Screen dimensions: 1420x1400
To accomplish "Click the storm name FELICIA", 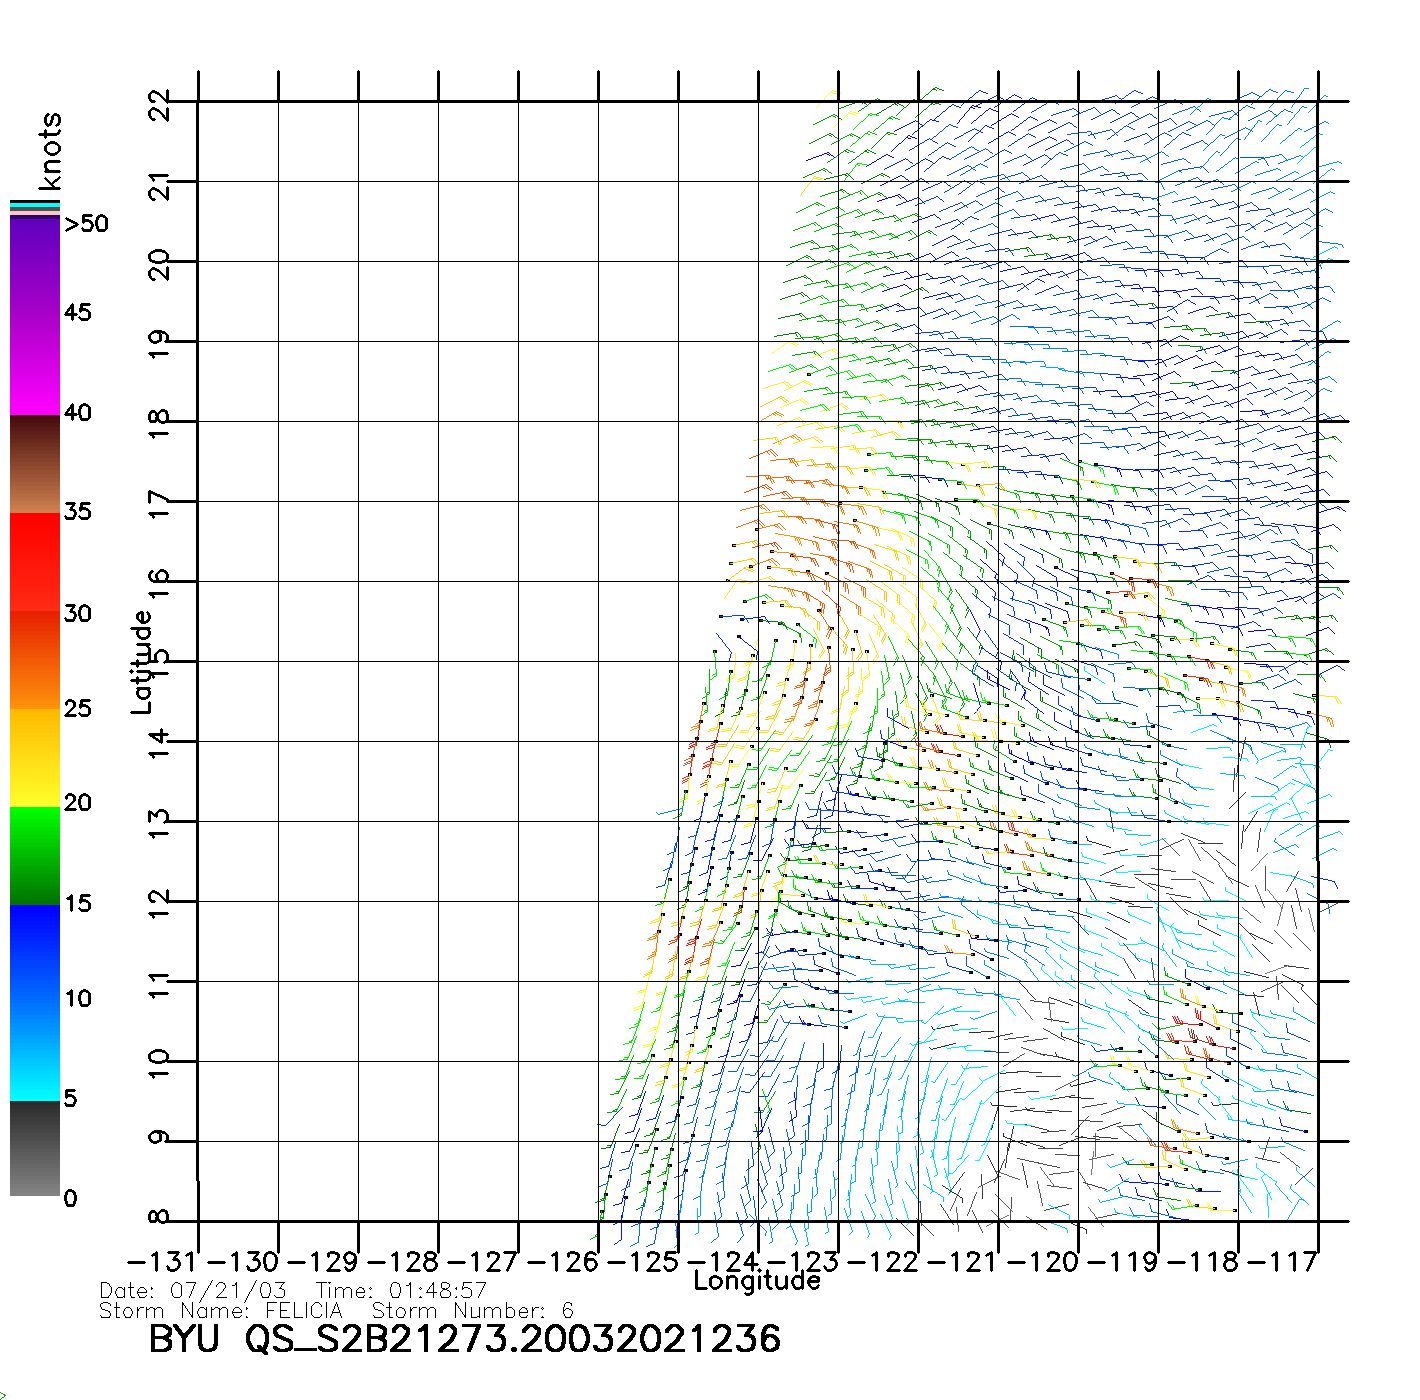I will tap(304, 1311).
